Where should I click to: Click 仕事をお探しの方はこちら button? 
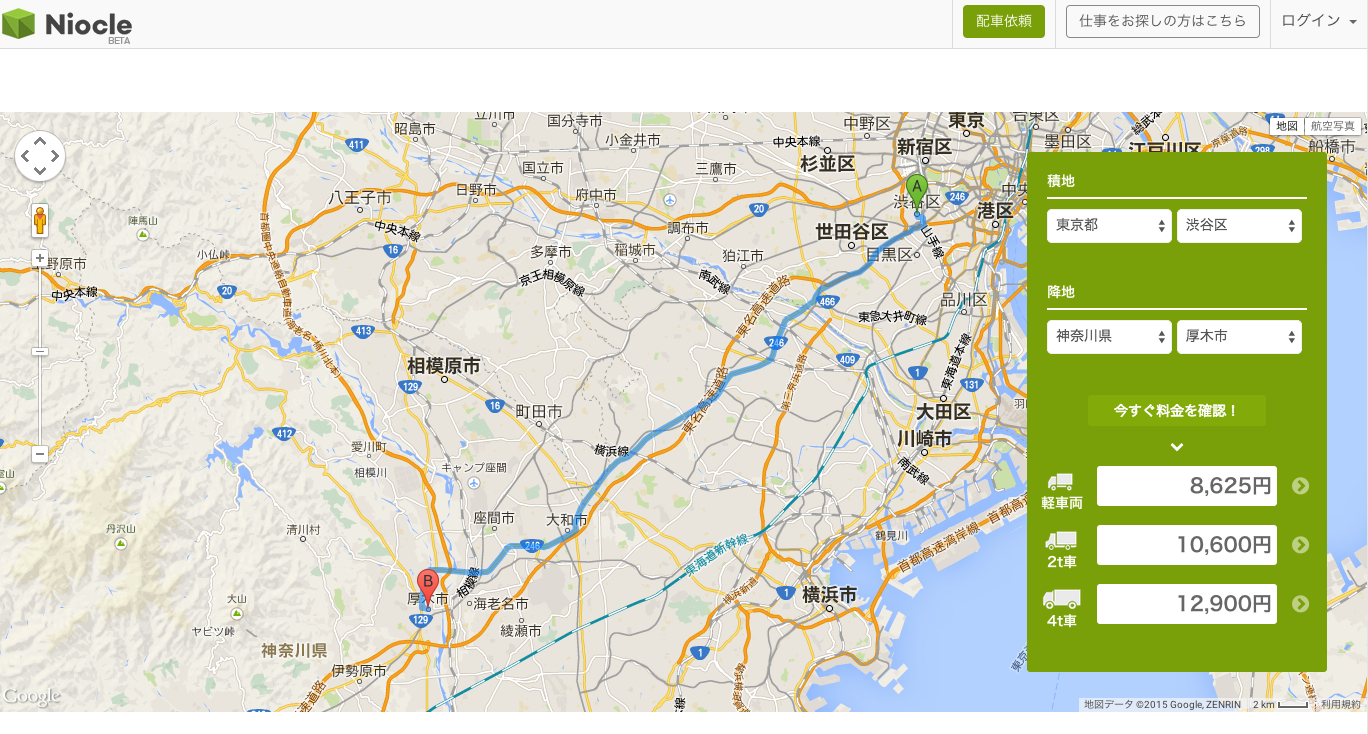1163,21
